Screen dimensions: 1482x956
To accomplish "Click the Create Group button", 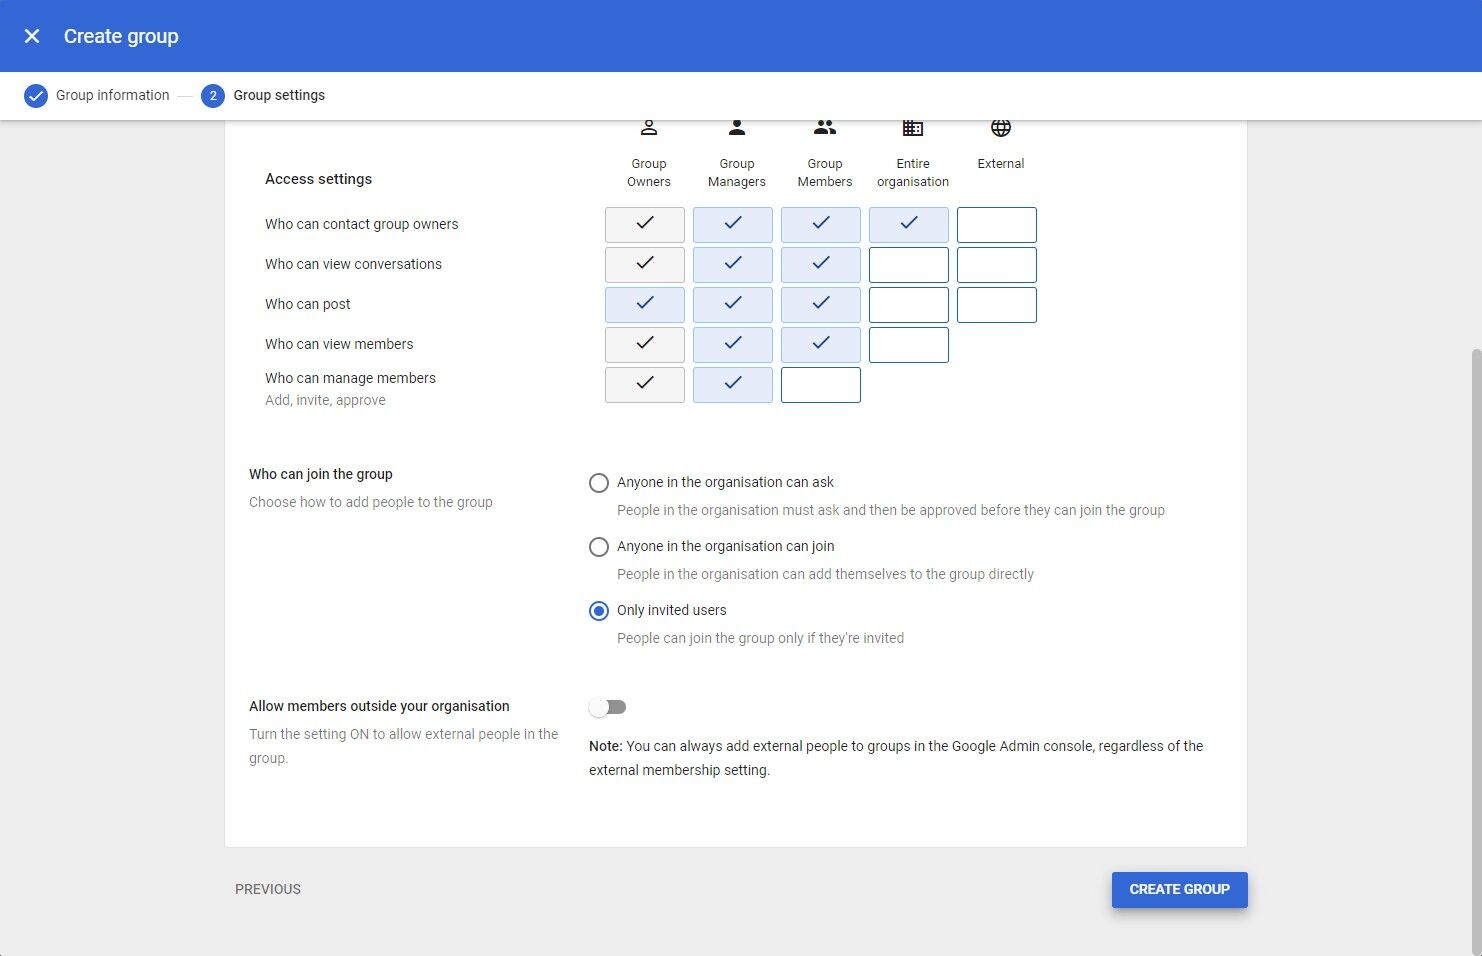I will [x=1179, y=889].
